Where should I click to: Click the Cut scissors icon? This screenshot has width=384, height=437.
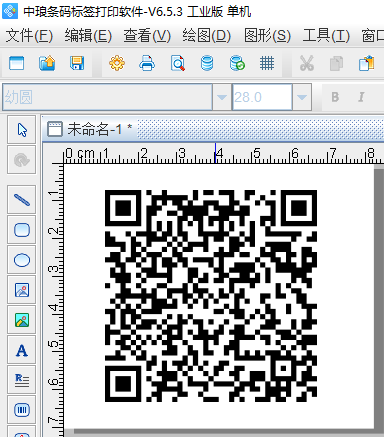(307, 63)
